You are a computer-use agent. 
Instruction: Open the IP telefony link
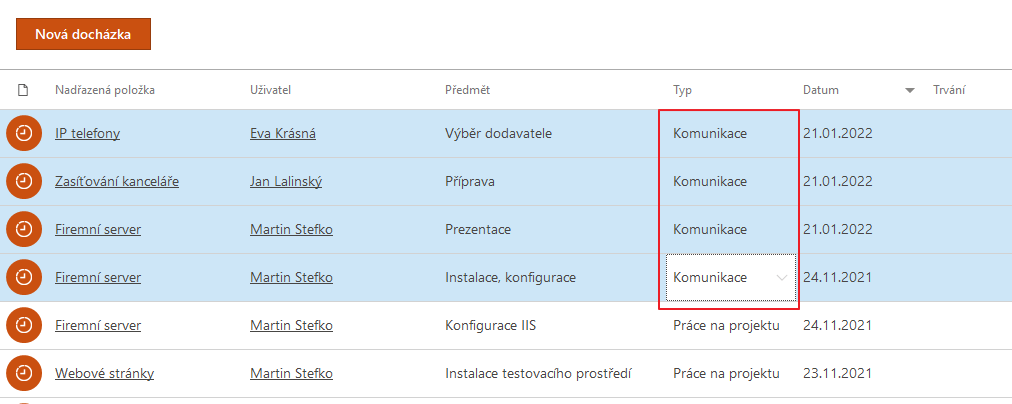pos(88,134)
